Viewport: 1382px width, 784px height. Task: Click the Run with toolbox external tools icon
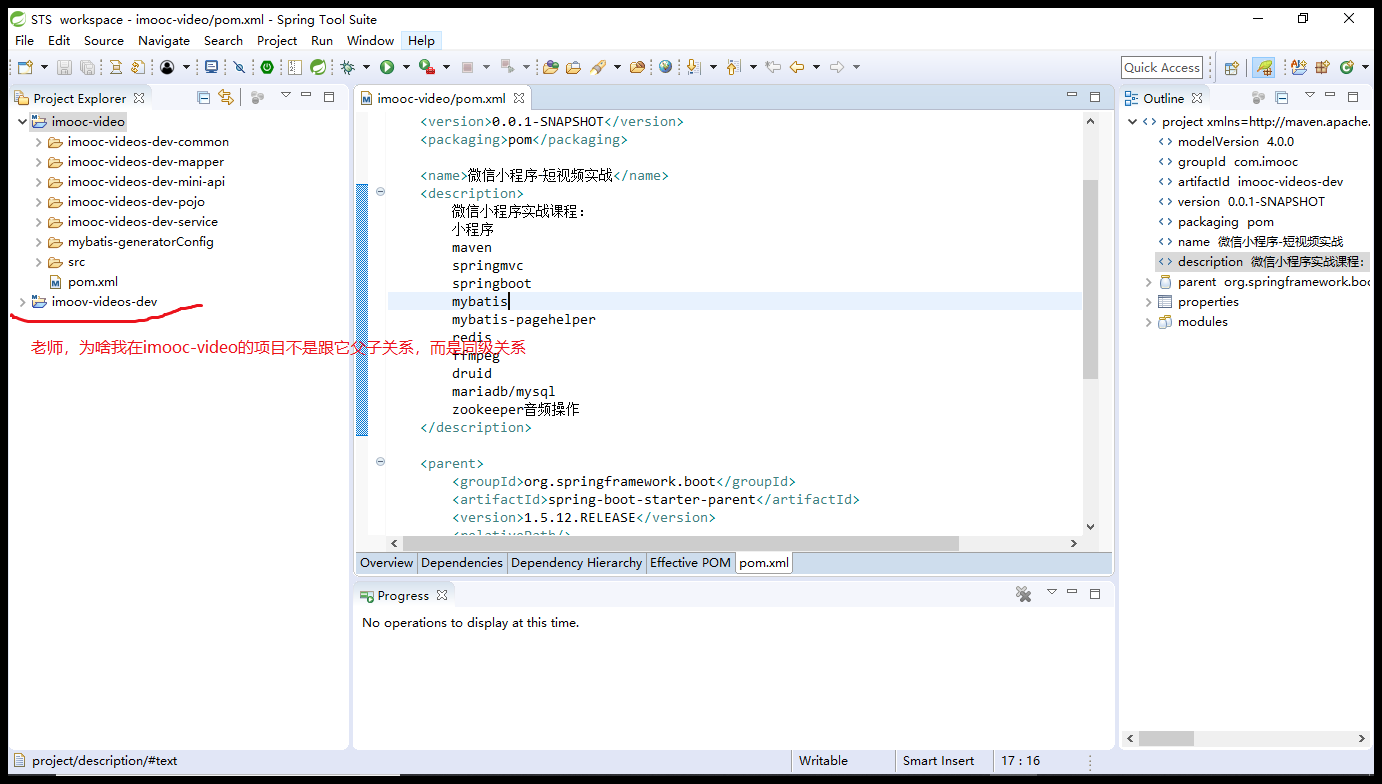click(x=426, y=67)
